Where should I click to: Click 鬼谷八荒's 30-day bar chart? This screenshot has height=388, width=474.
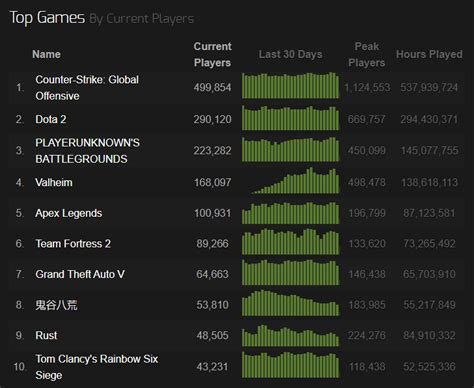point(290,303)
